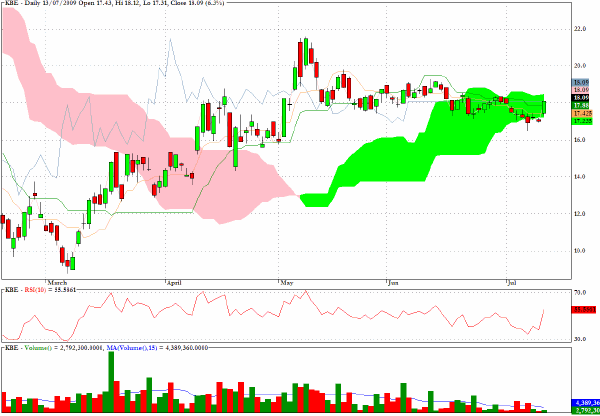Click the KBE Daily 13/07/2009 chart title
The image size is (600, 416).
tap(115, 3)
